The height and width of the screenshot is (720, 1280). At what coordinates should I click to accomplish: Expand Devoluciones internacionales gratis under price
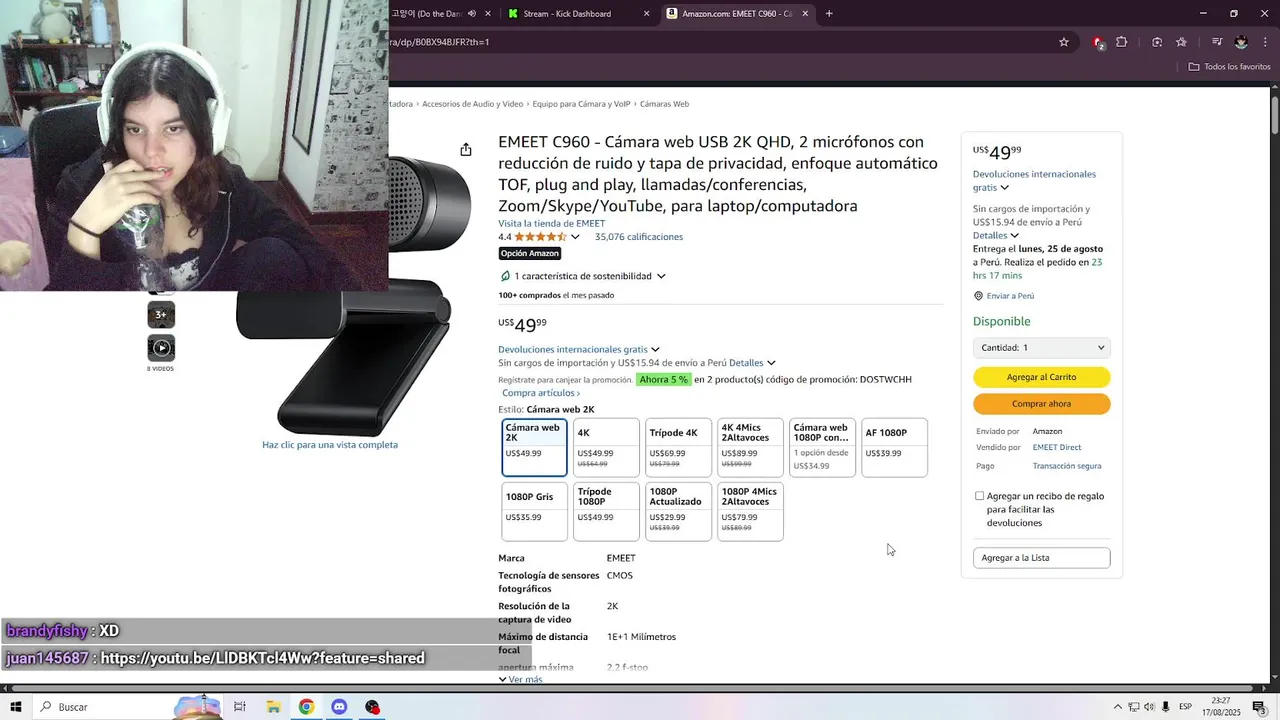(579, 349)
